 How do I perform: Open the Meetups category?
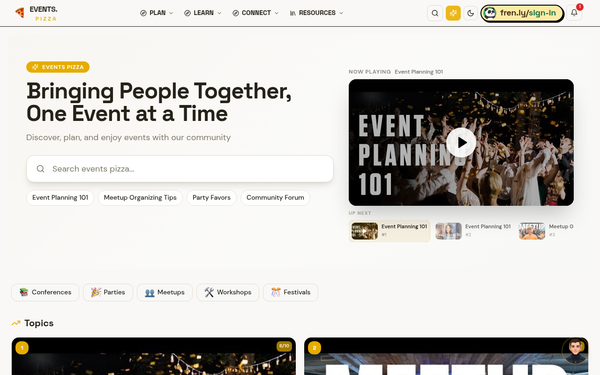[x=165, y=292]
